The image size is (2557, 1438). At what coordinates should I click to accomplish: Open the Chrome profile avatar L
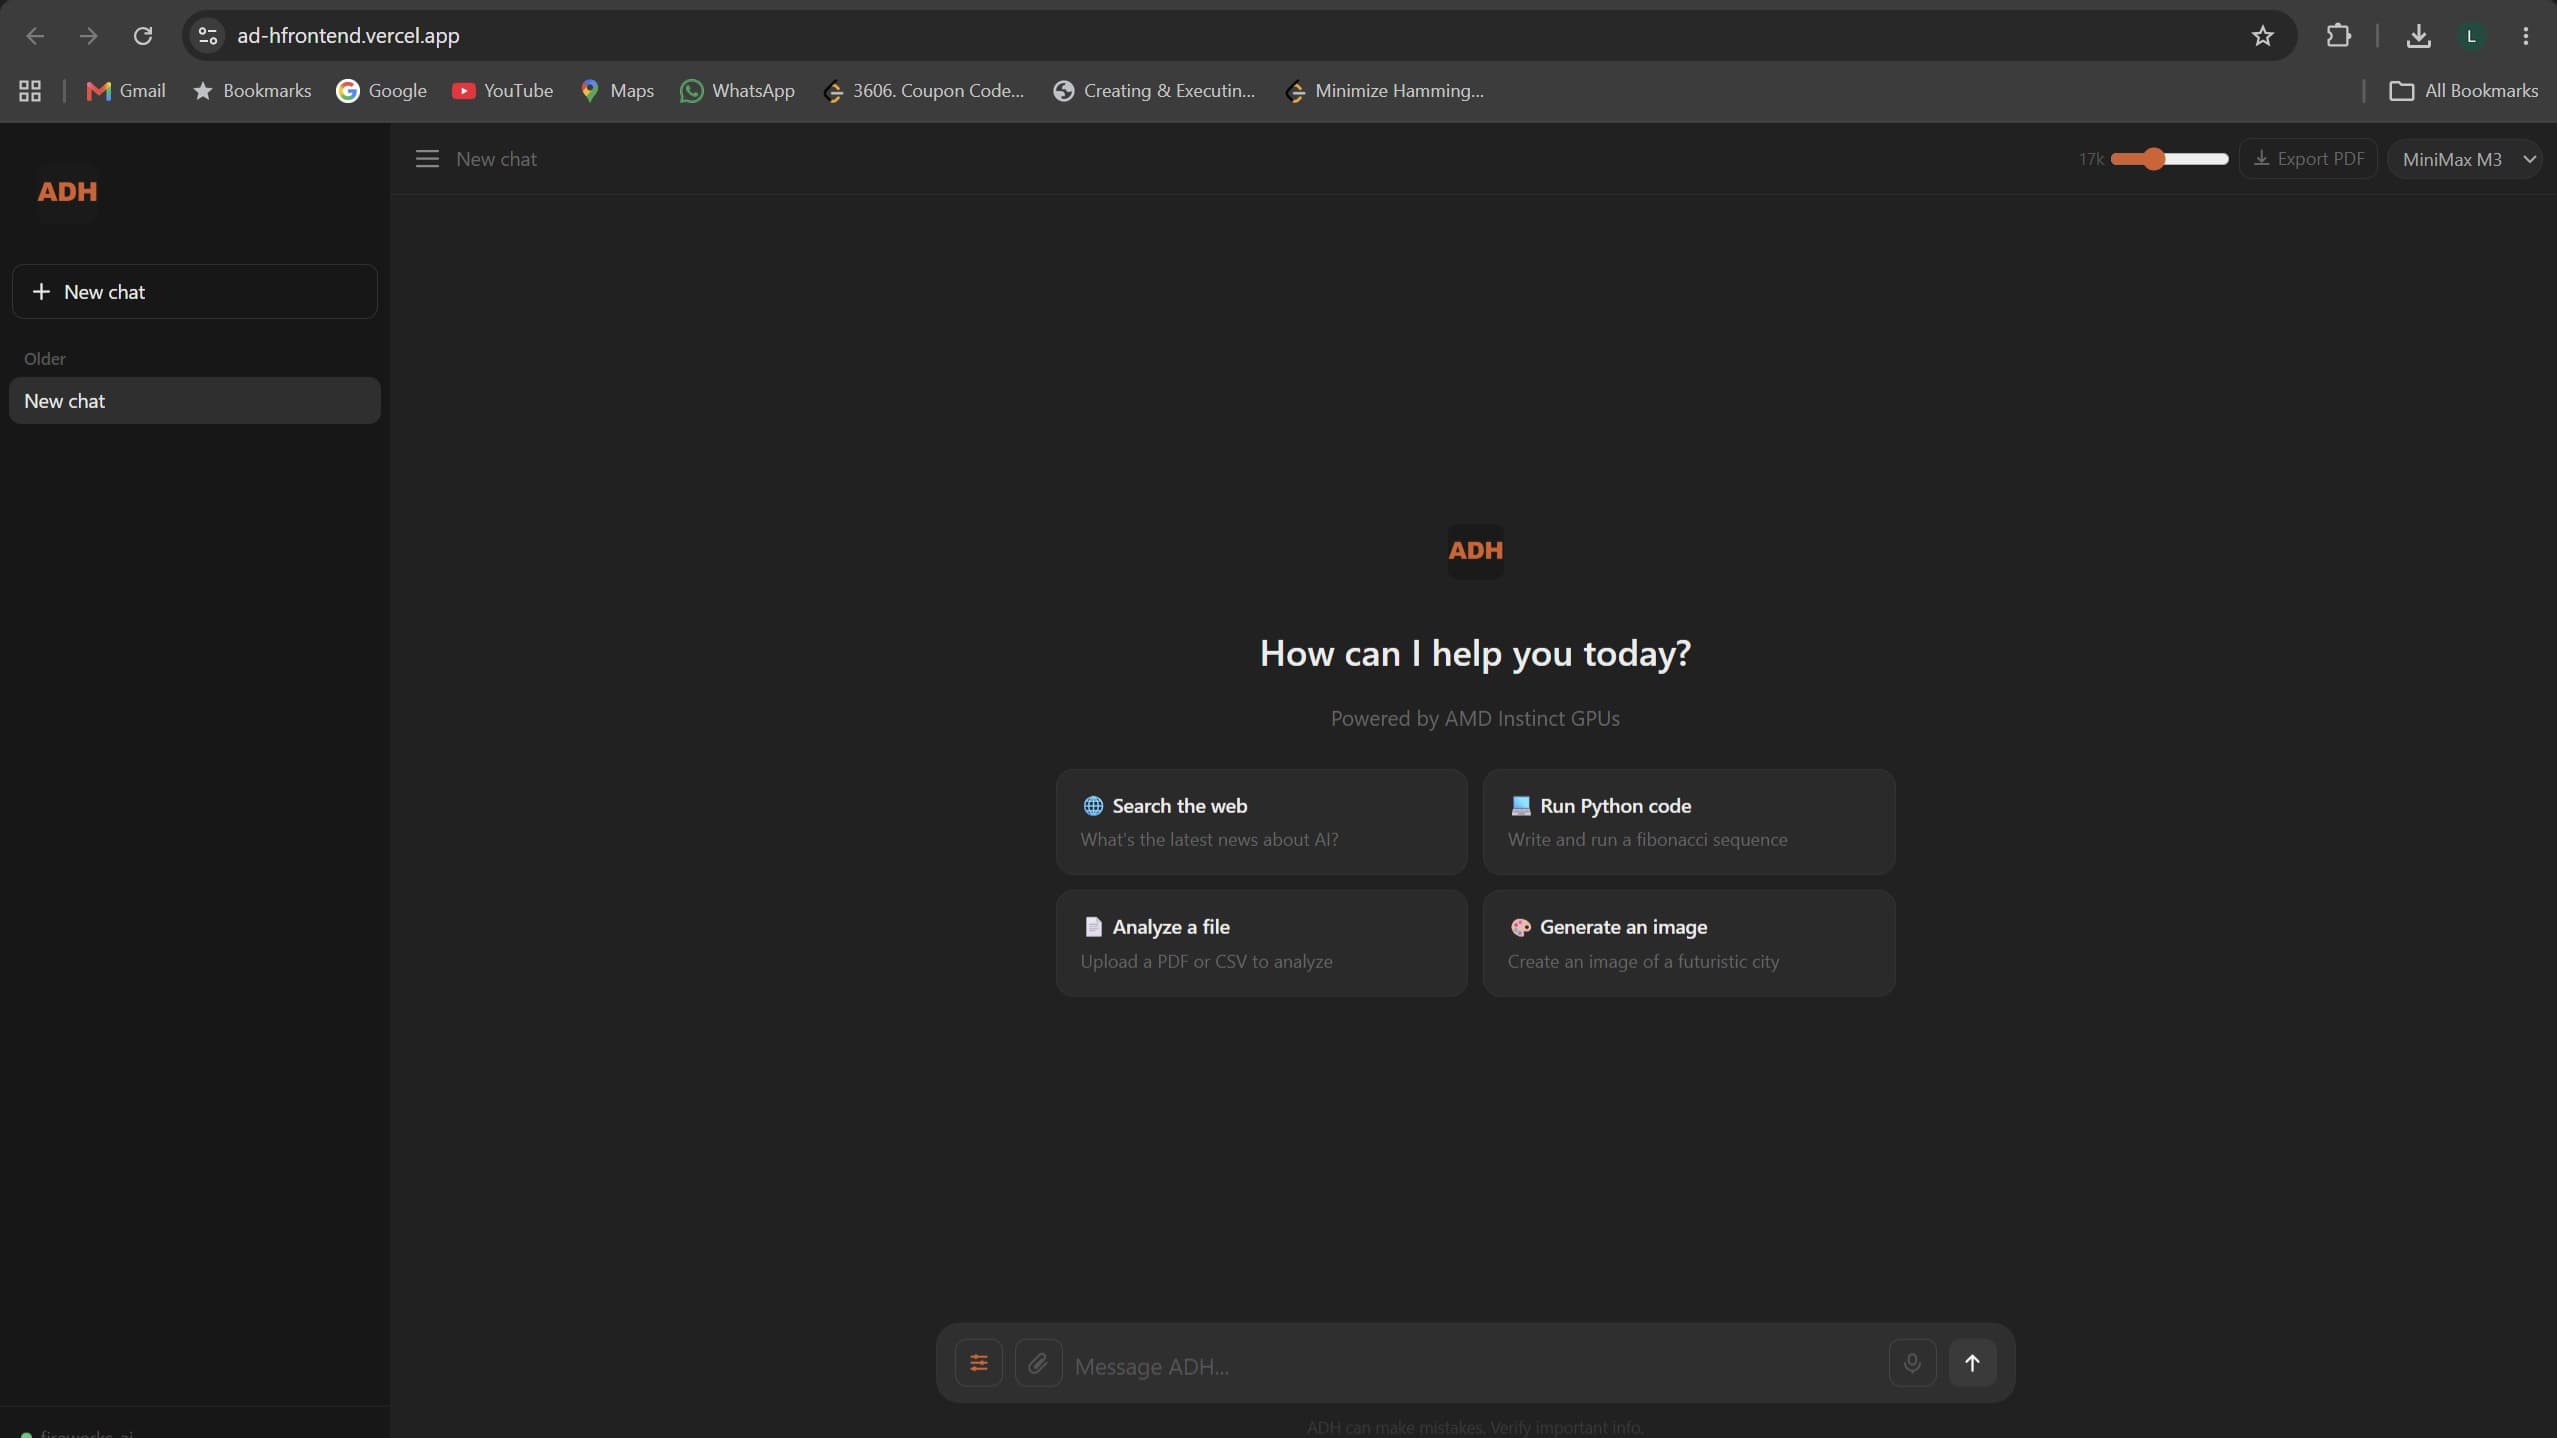click(2471, 36)
